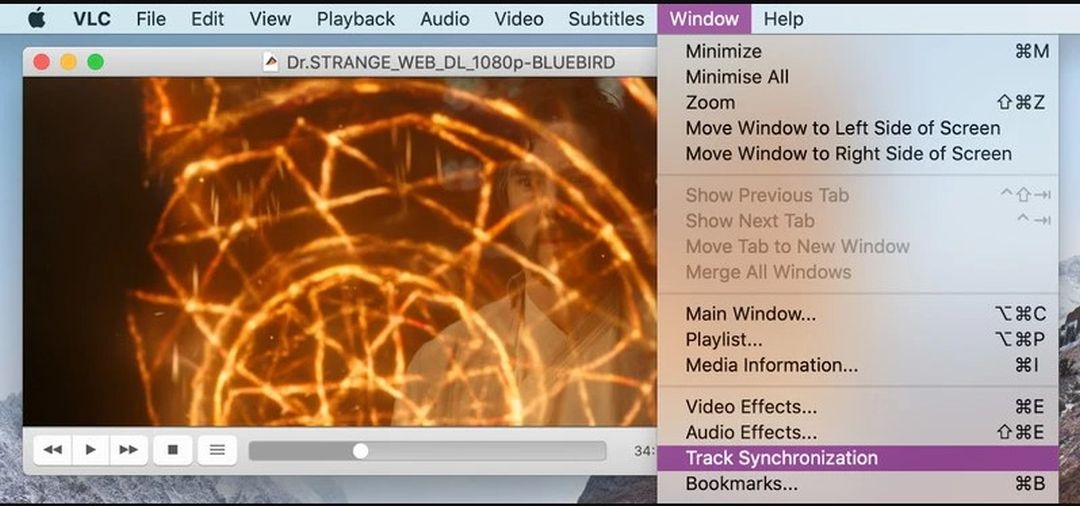
Task: Open Playlist... from the Window menu
Action: tap(858, 339)
